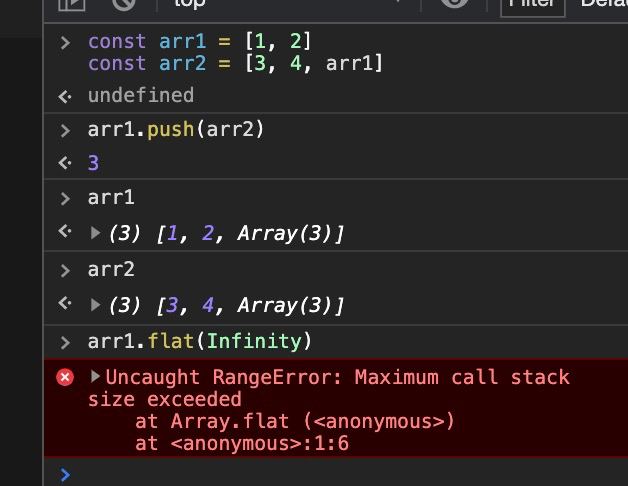Focus the Filter input field

(x=533, y=6)
